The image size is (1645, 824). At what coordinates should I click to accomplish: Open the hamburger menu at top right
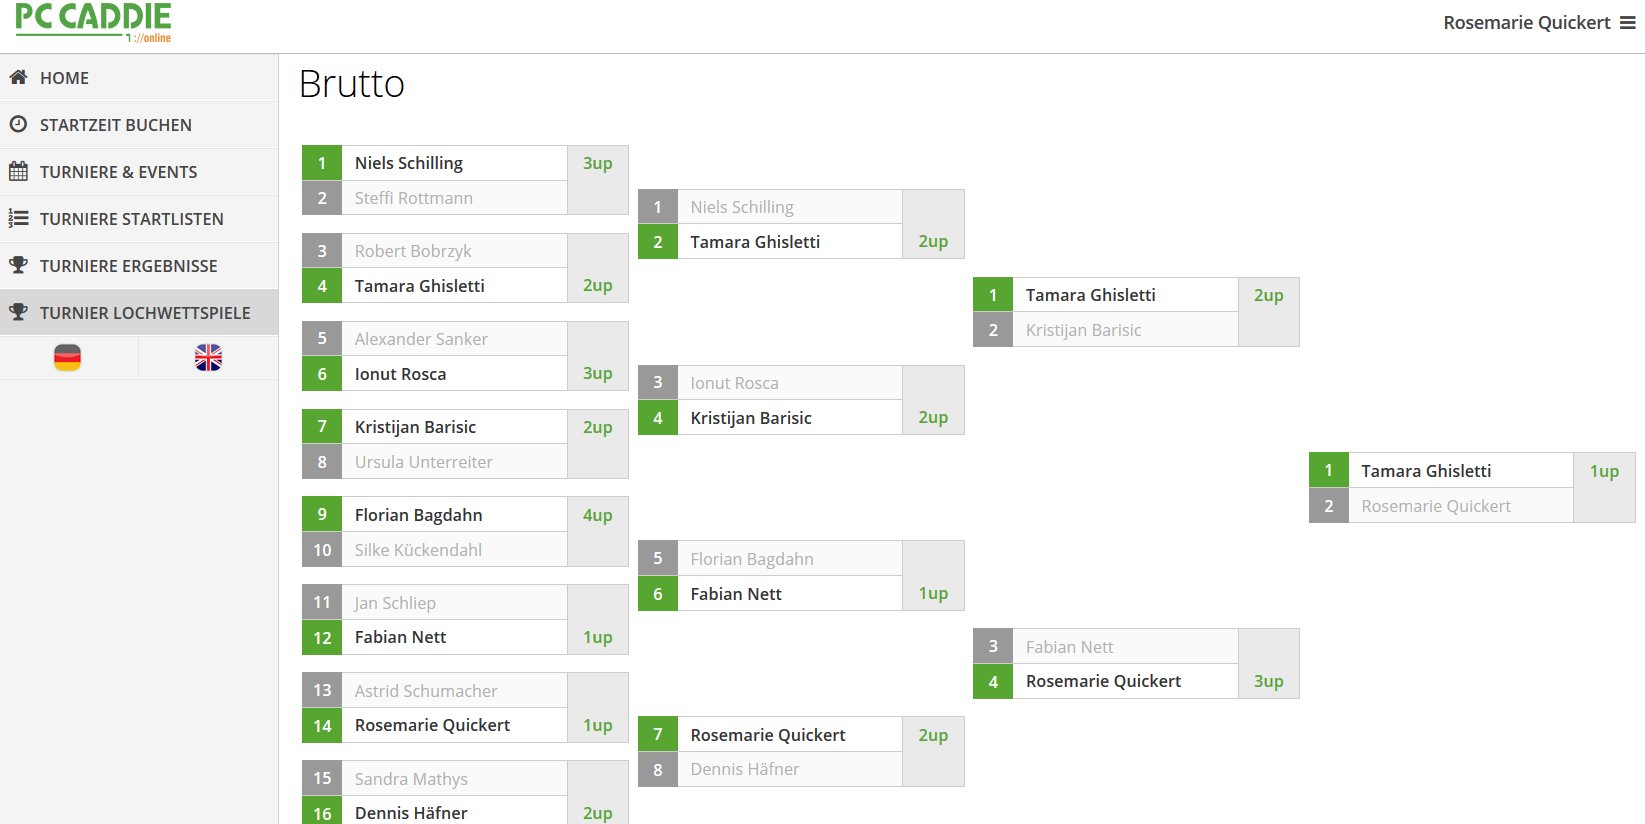pos(1628,23)
